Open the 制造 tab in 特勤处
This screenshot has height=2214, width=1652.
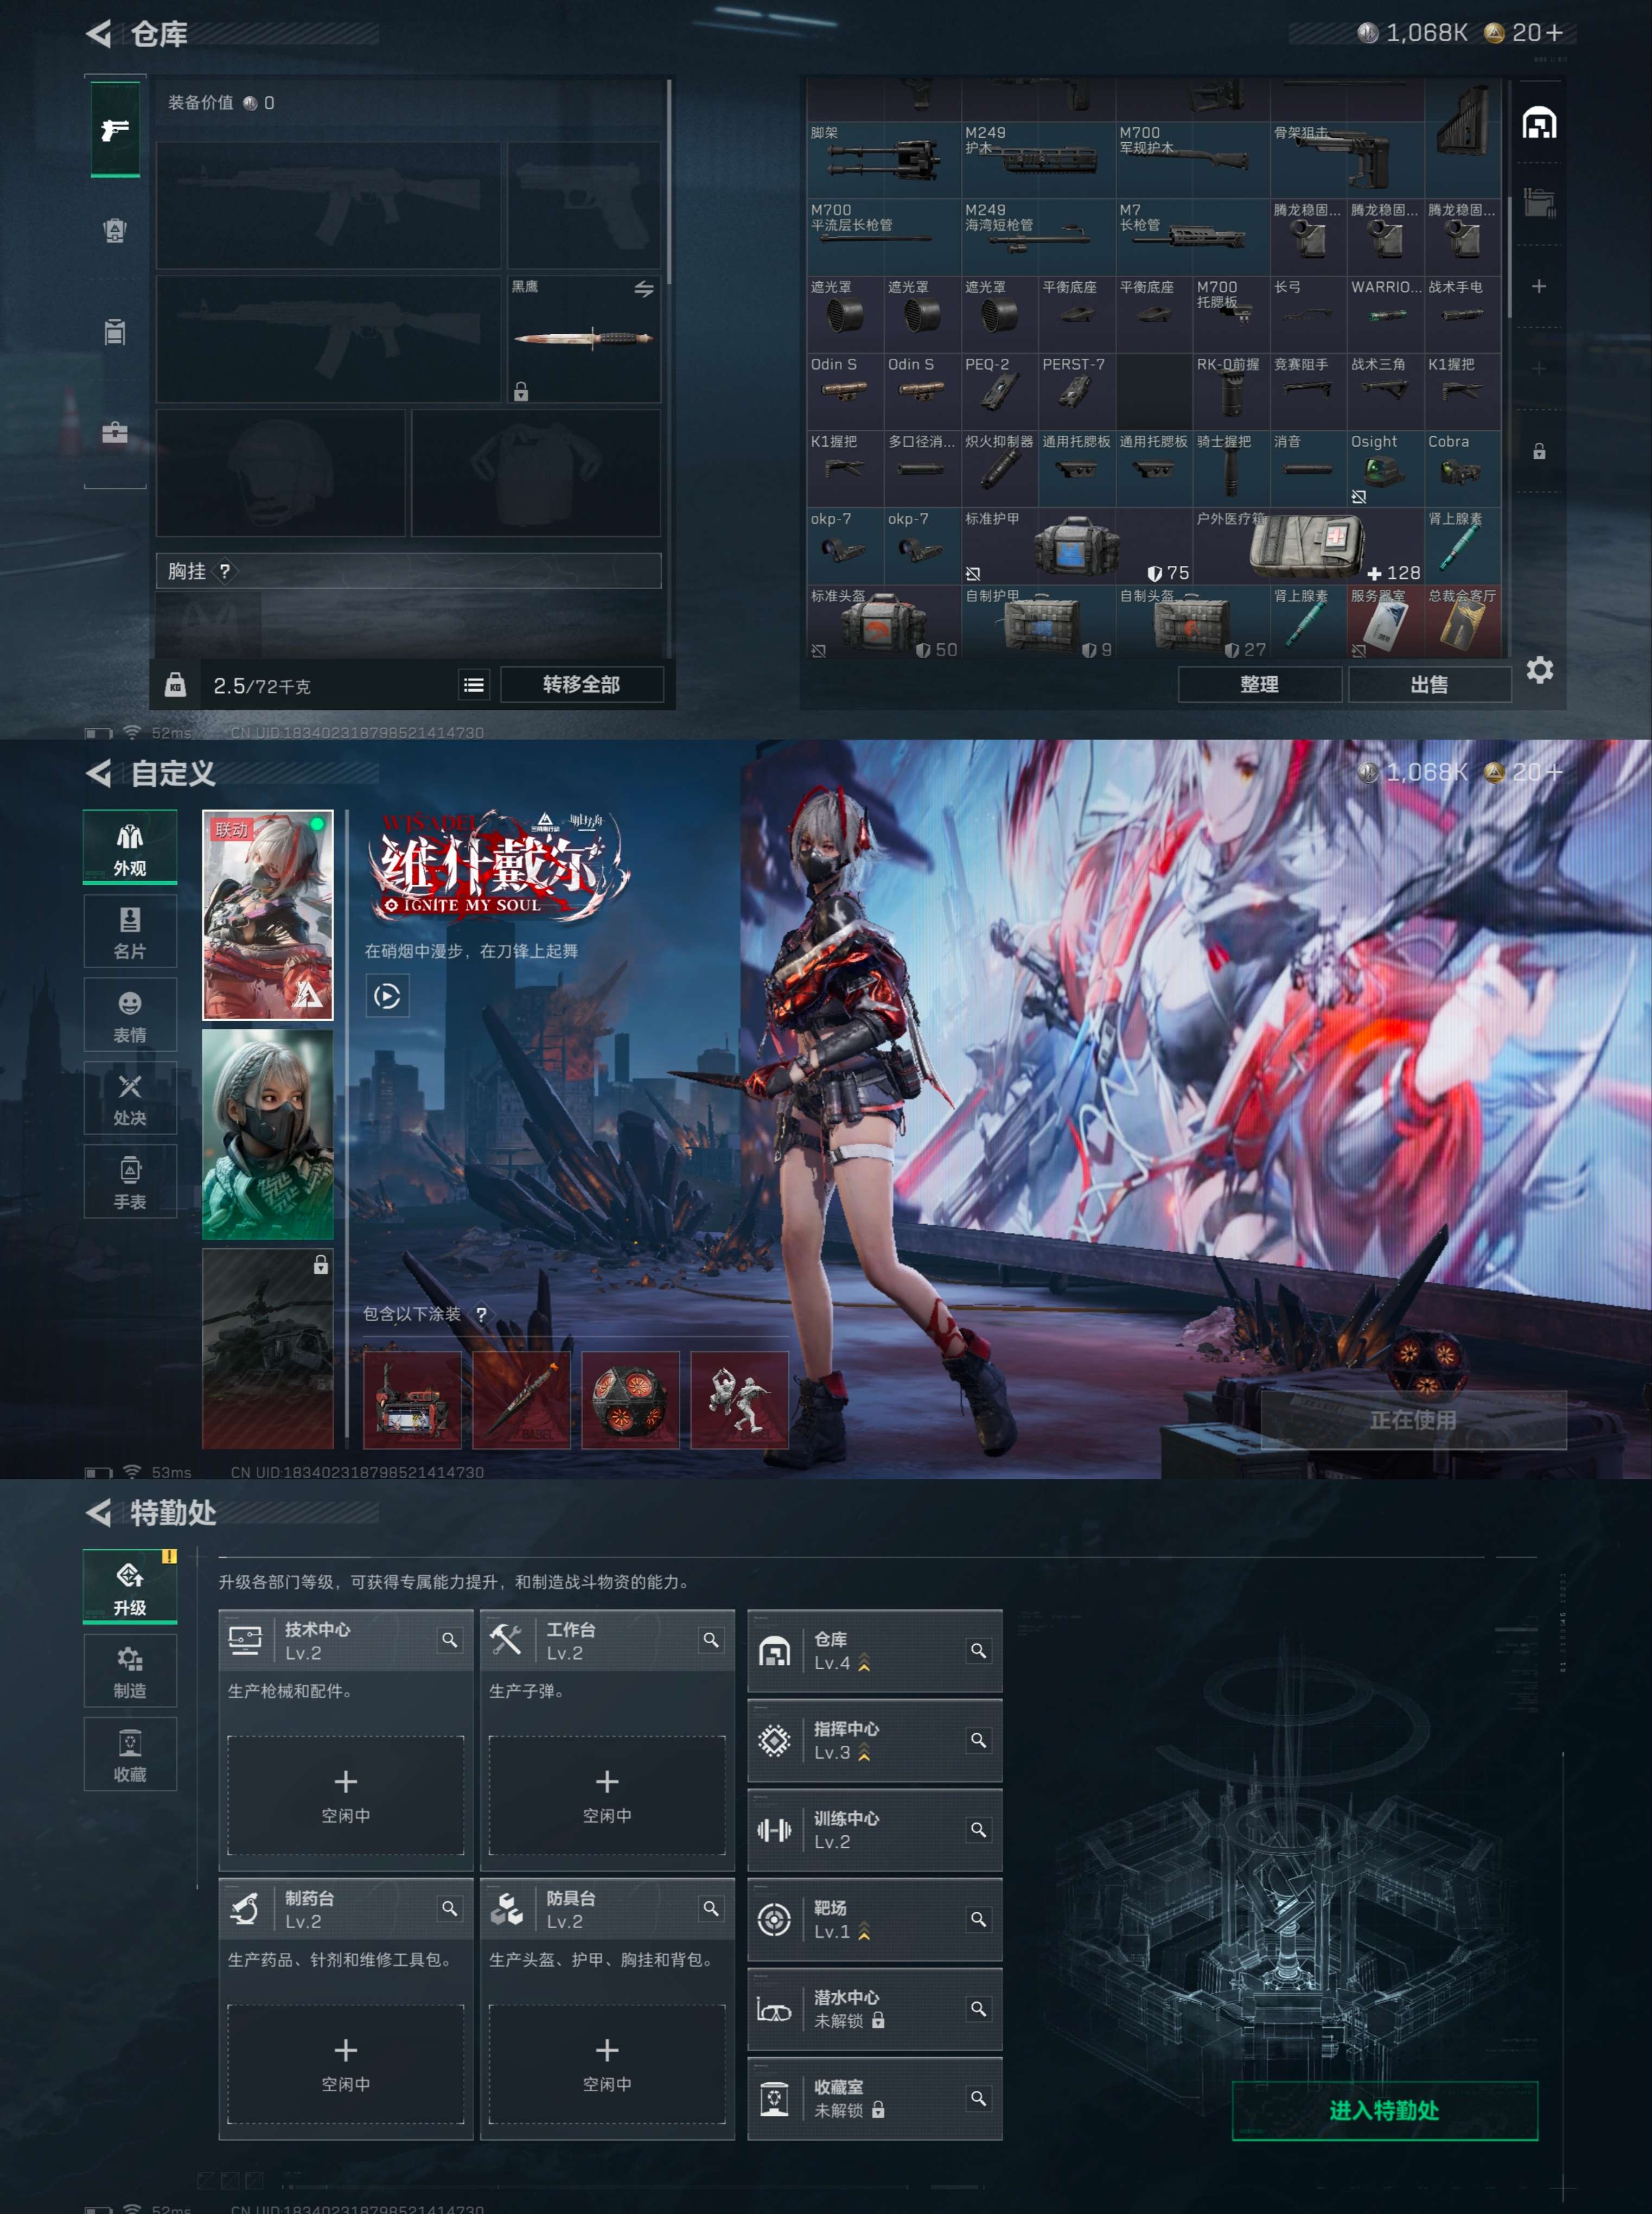click(130, 1671)
